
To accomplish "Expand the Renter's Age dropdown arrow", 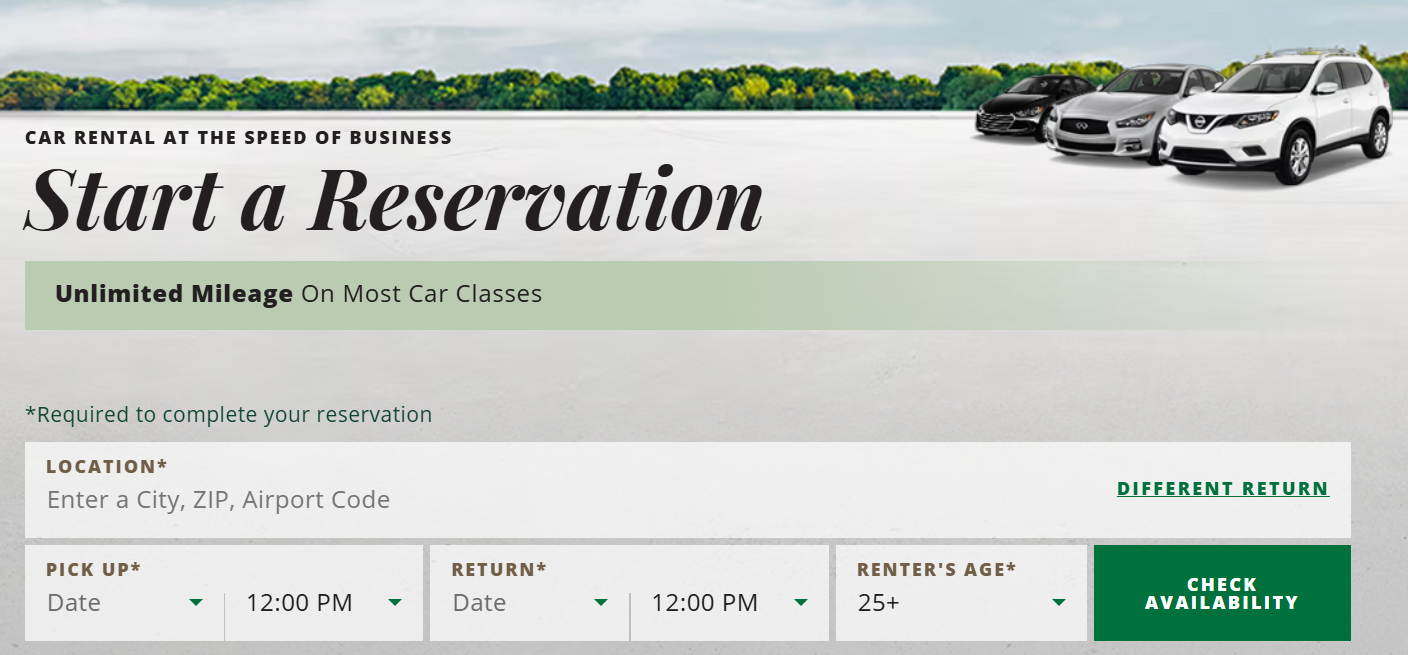I will (x=1059, y=603).
